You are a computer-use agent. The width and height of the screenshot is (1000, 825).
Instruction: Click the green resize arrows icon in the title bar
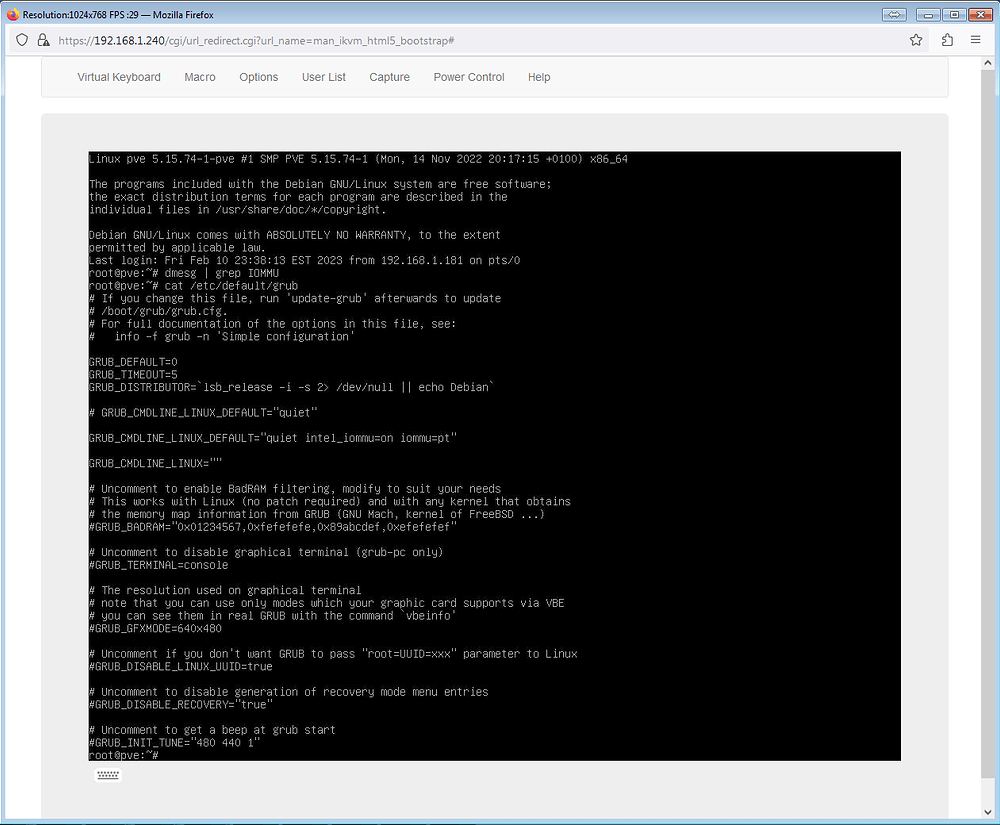[x=893, y=14]
